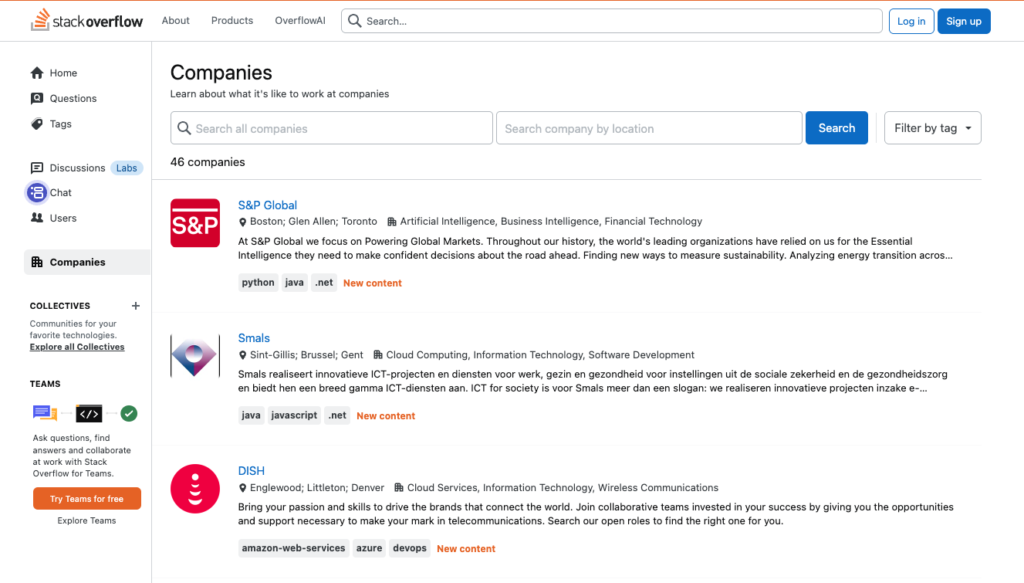Focus Search company by location field
The image size is (1024, 583).
648,128
